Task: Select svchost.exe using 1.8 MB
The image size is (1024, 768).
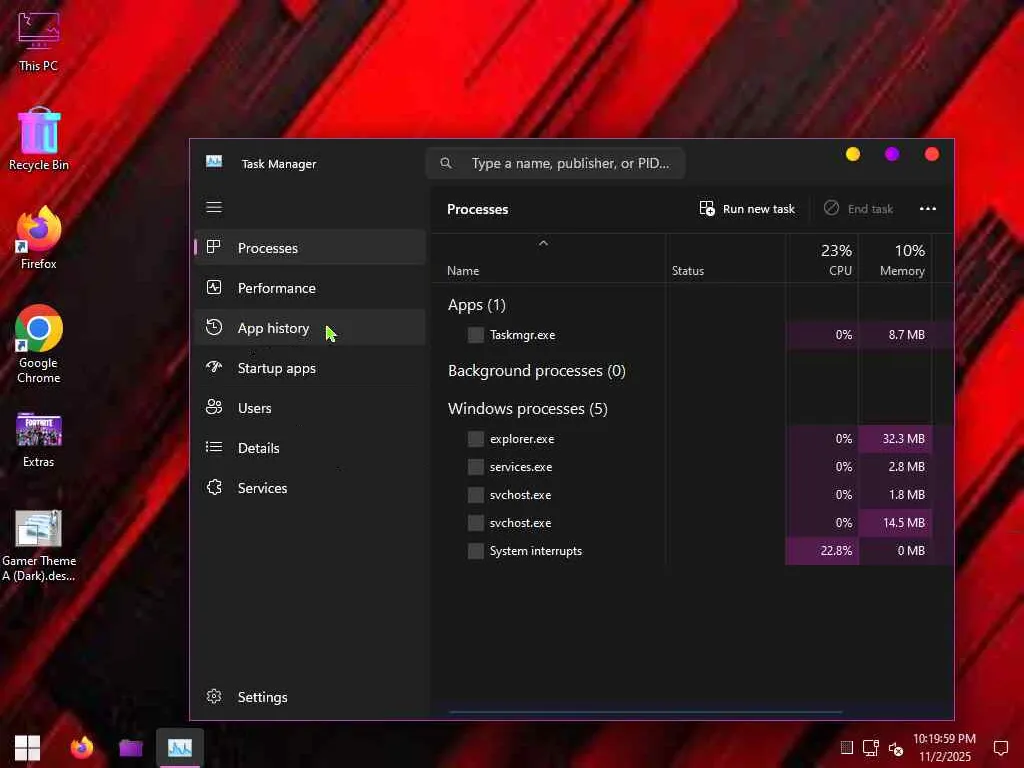Action: pyautogui.click(x=692, y=495)
